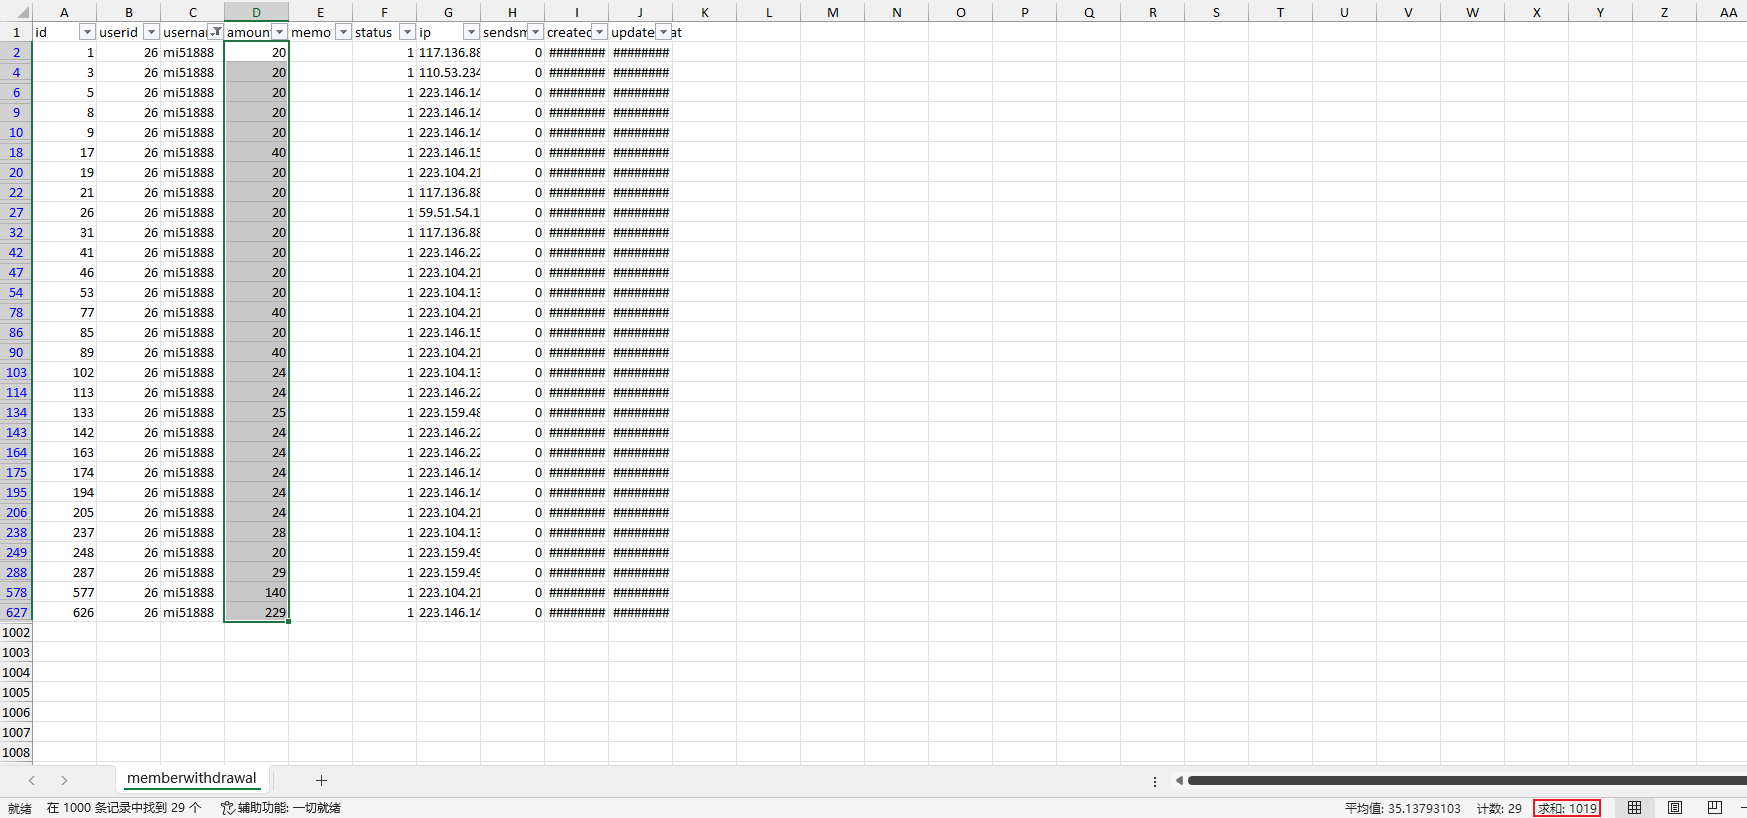Click the sum value 1019 in status bar
This screenshot has width=1747, height=818.
click(x=1567, y=808)
